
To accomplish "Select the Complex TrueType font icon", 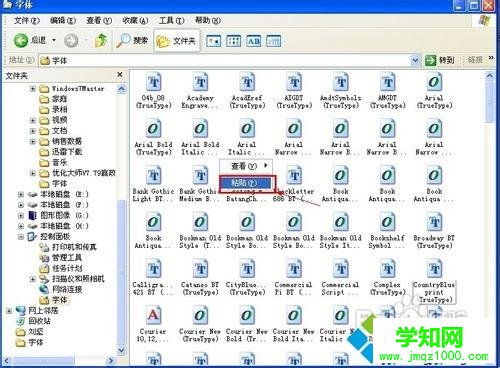I will (x=387, y=269).
